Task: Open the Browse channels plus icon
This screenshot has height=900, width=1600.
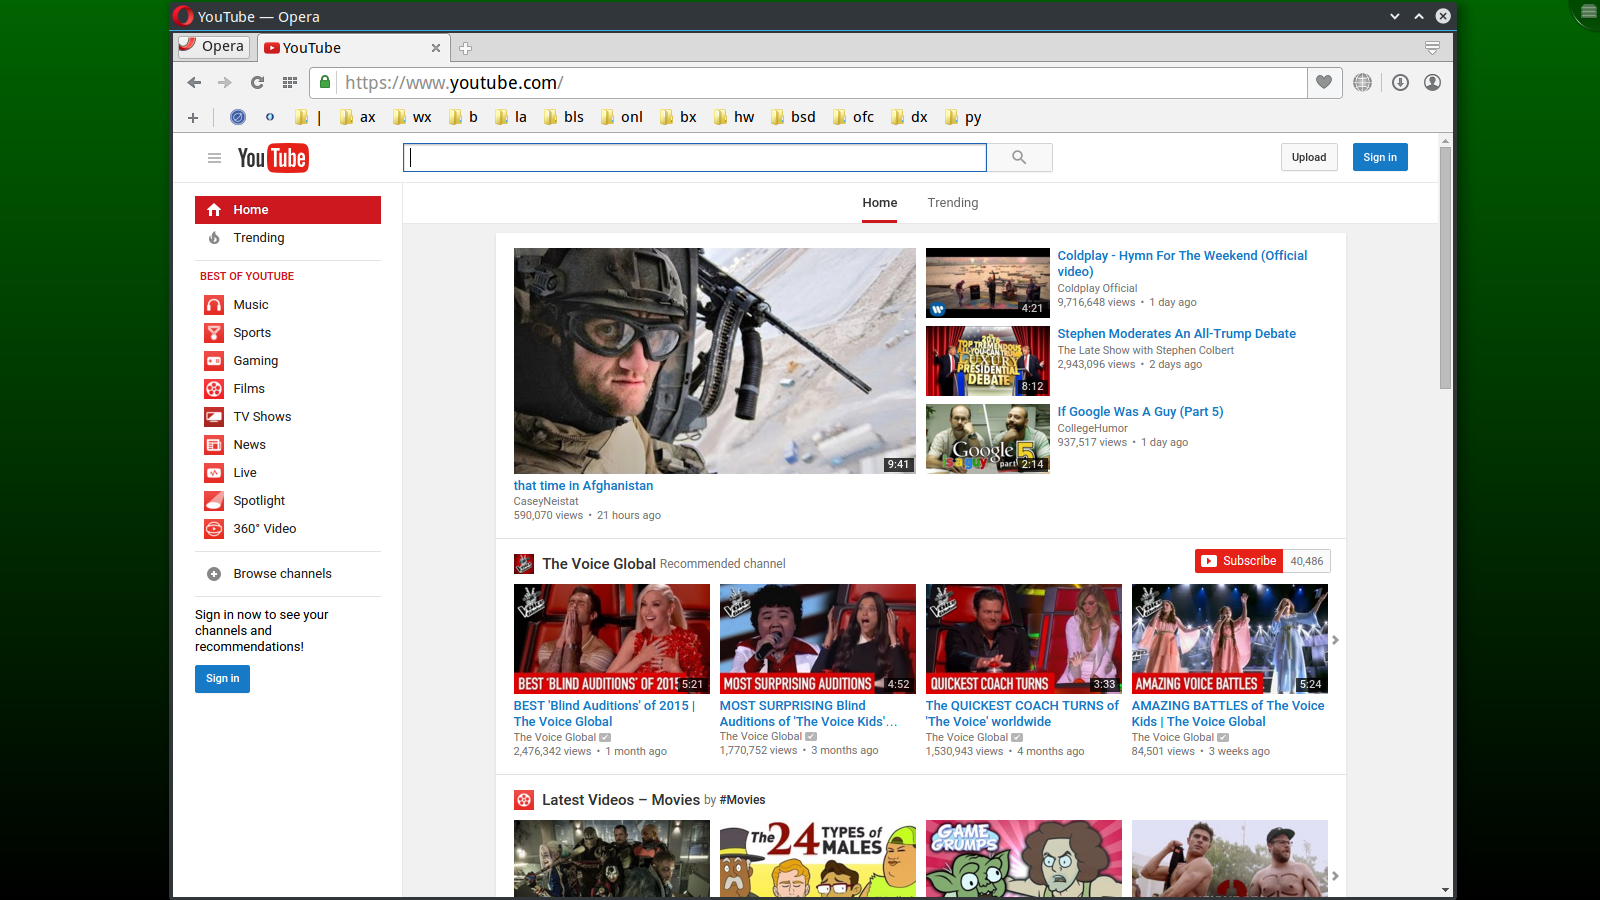Action: (x=214, y=574)
